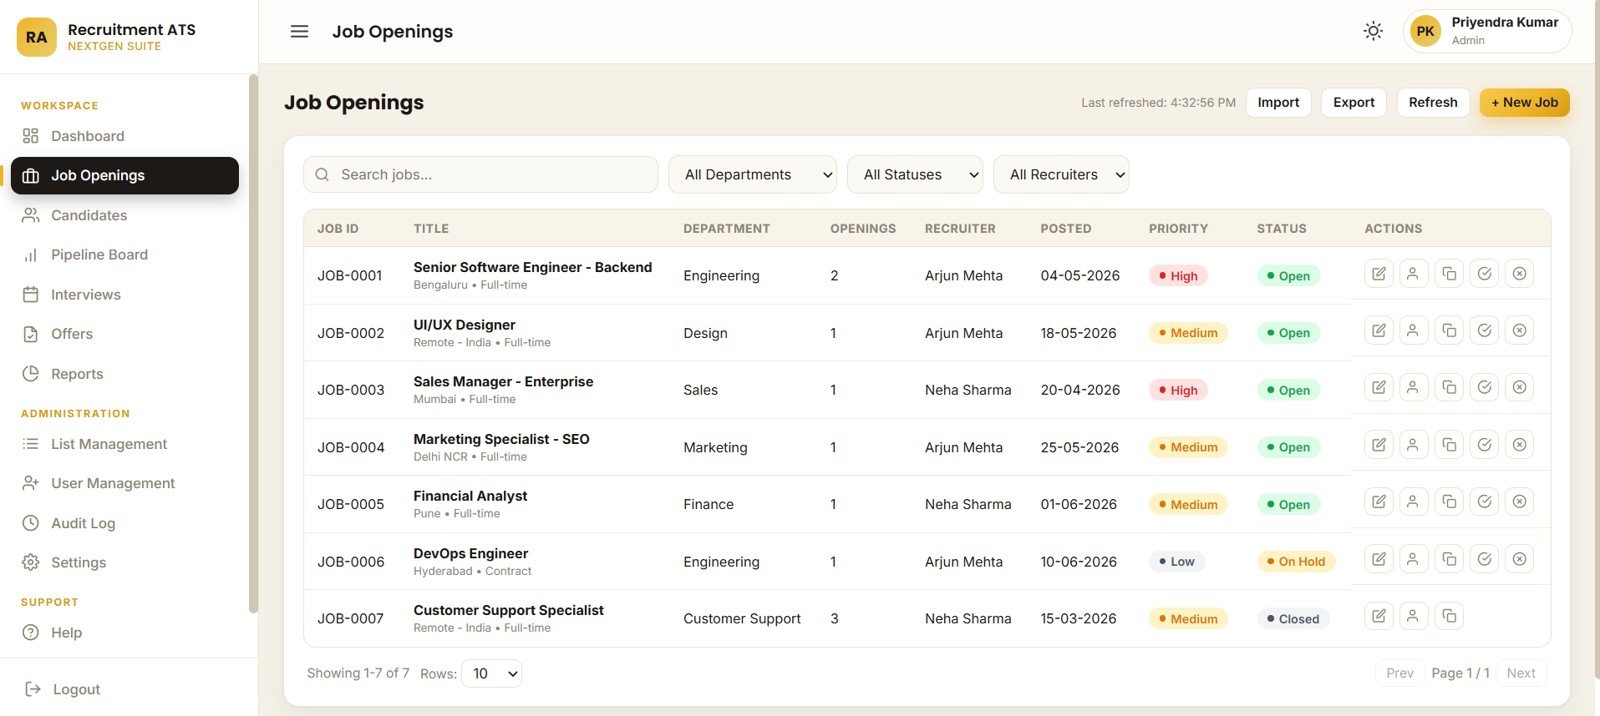1600x716 pixels.
Task: Close the UI/UX Designer job with X-circle icon
Action: (1520, 331)
